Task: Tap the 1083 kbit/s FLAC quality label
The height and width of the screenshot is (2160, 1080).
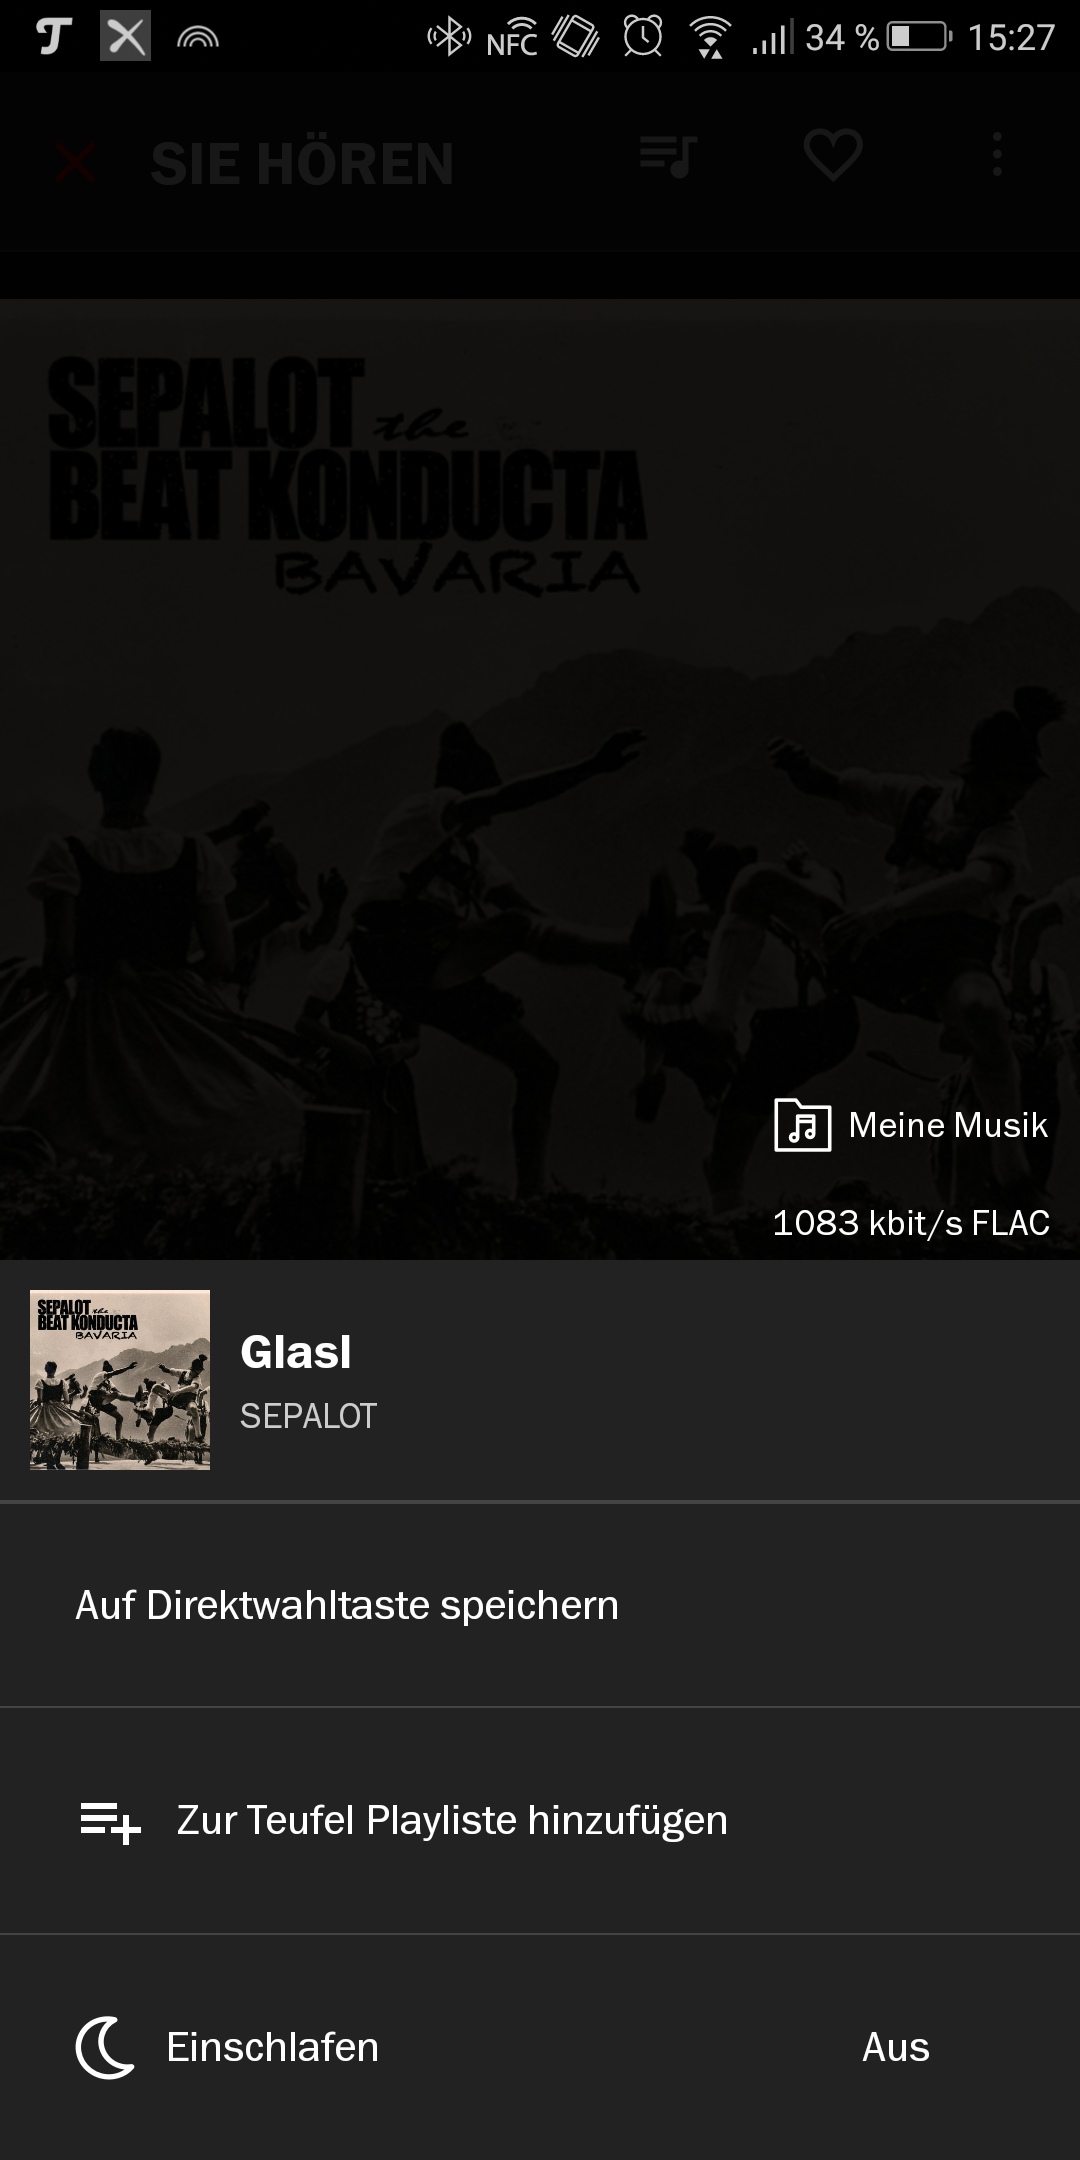Action: tap(911, 1223)
